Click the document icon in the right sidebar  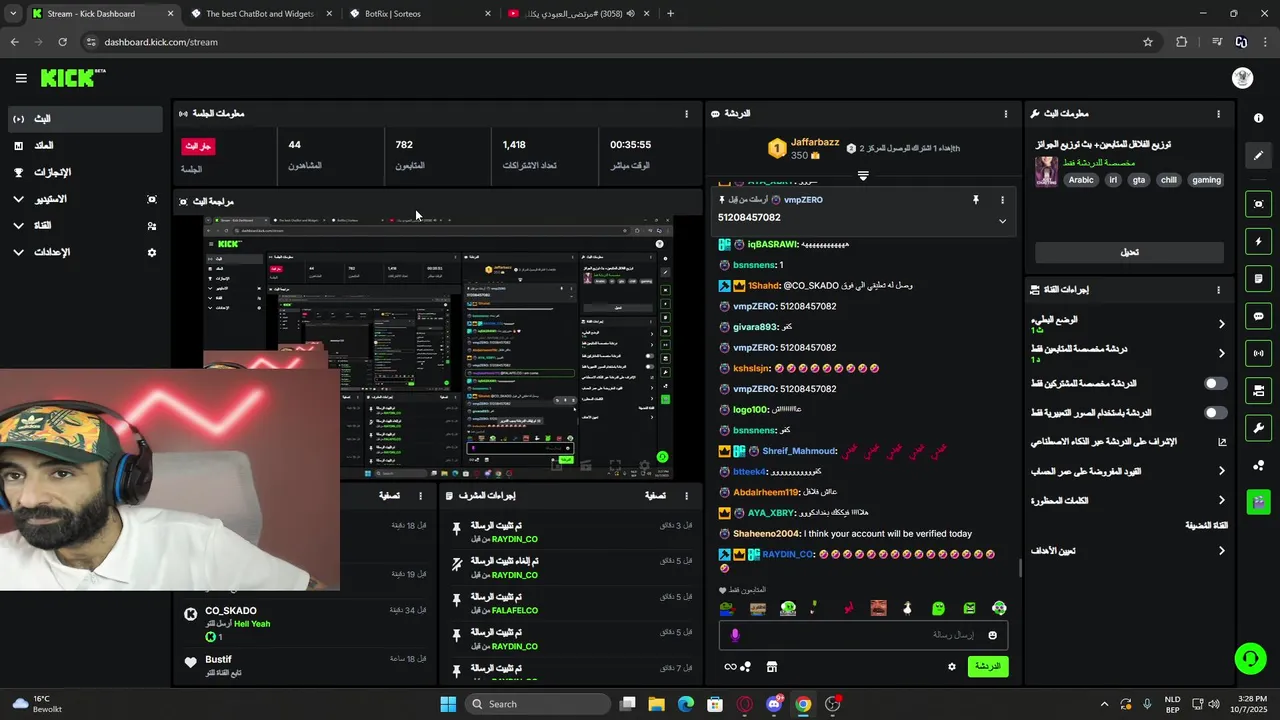(x=1258, y=279)
